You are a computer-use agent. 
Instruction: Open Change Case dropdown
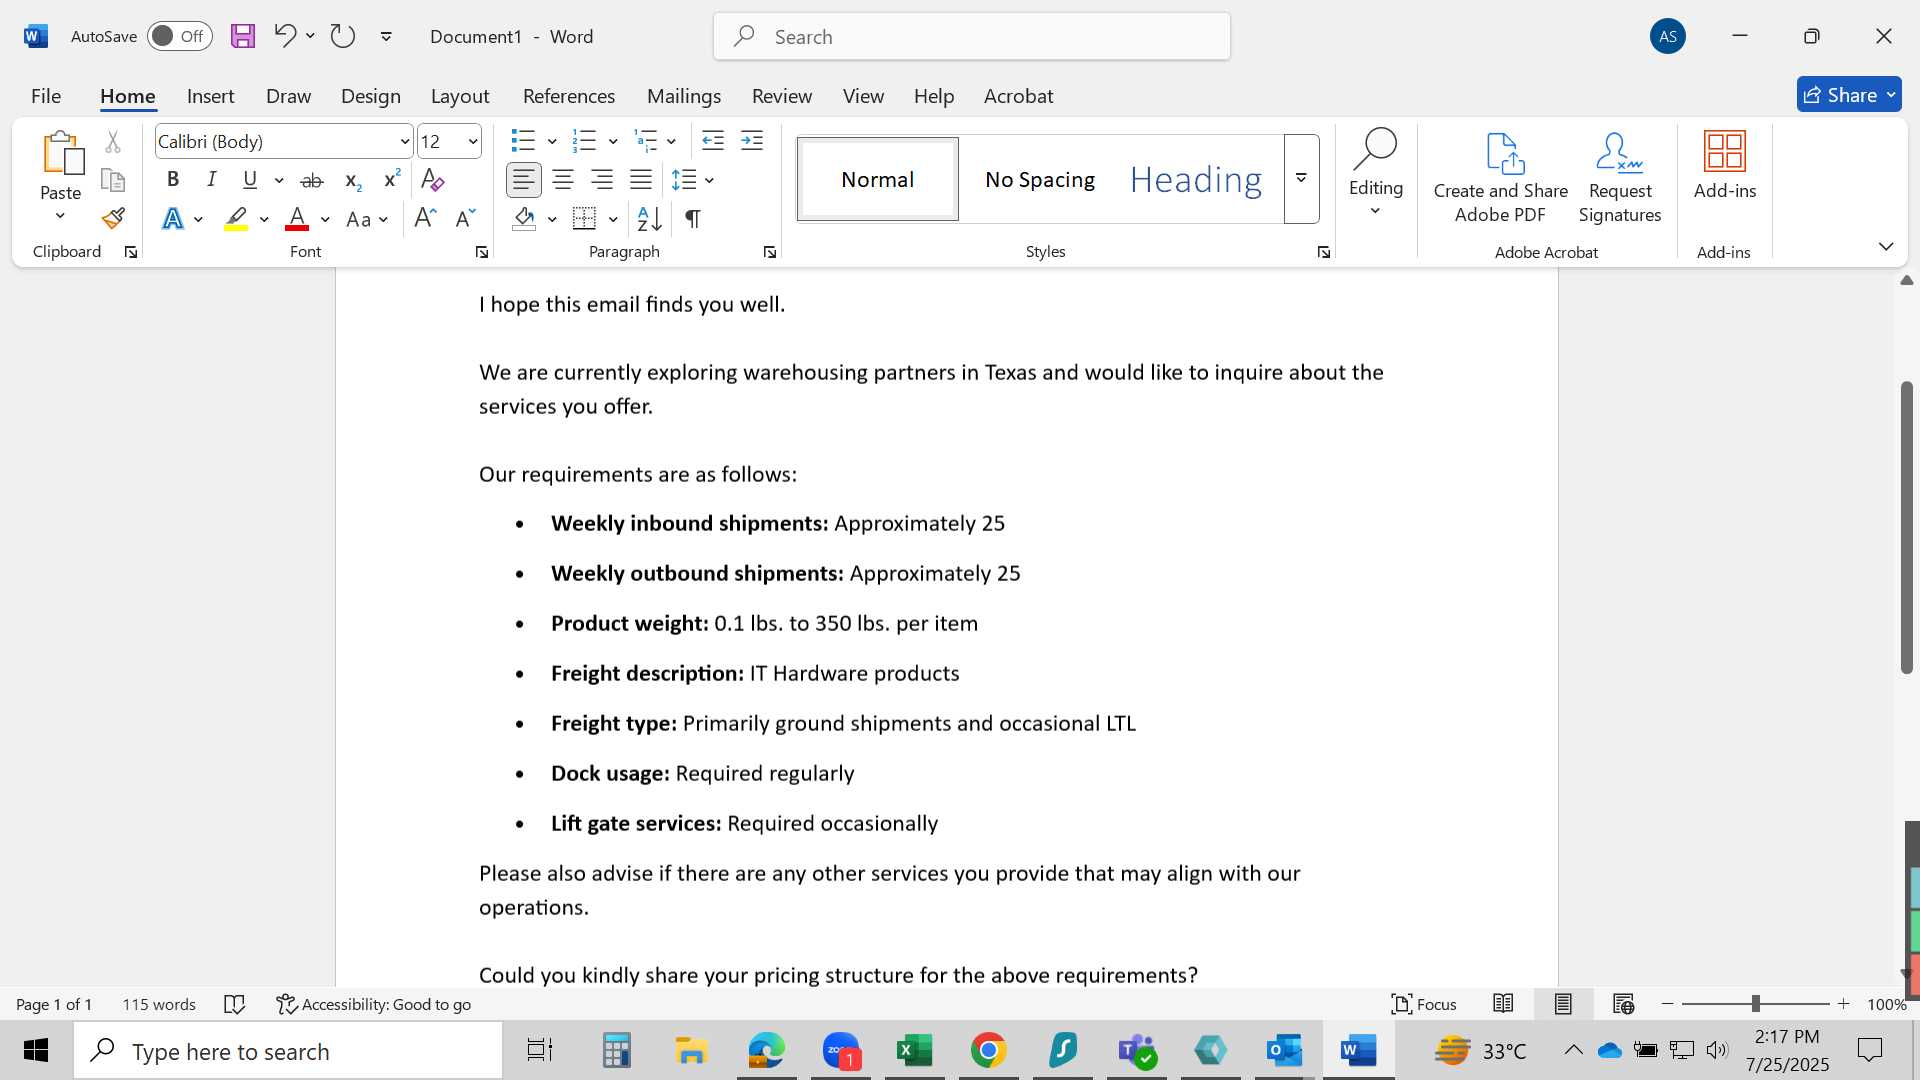(x=367, y=219)
